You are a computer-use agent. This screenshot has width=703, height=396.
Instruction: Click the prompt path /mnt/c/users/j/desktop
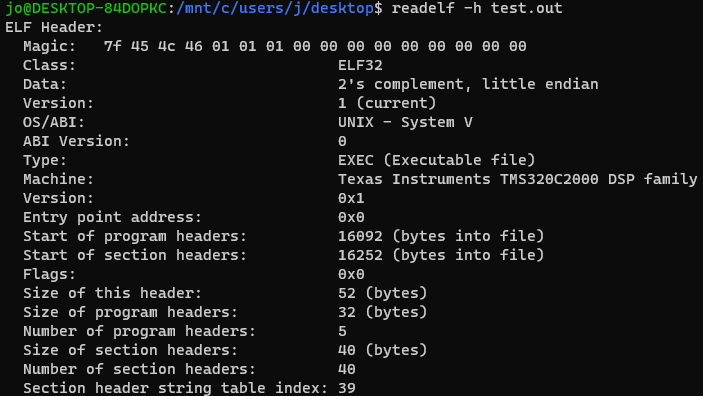pos(275,8)
